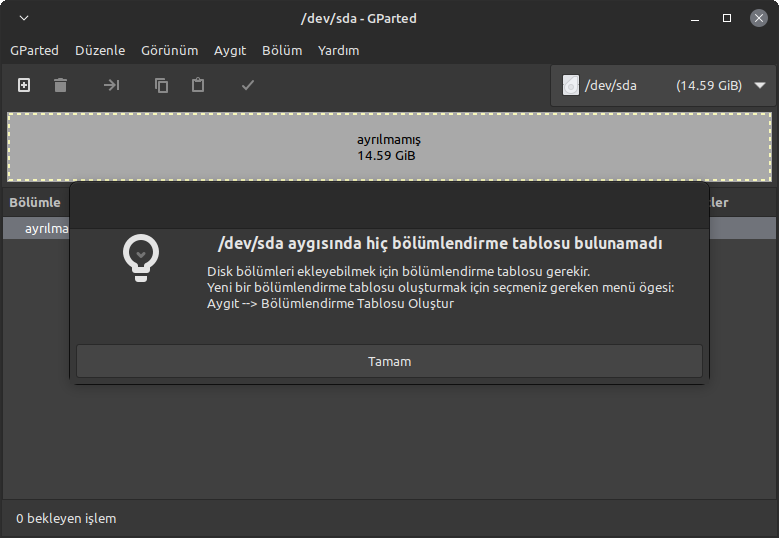Click the 0 bekleyen işlem status text

click(66, 519)
